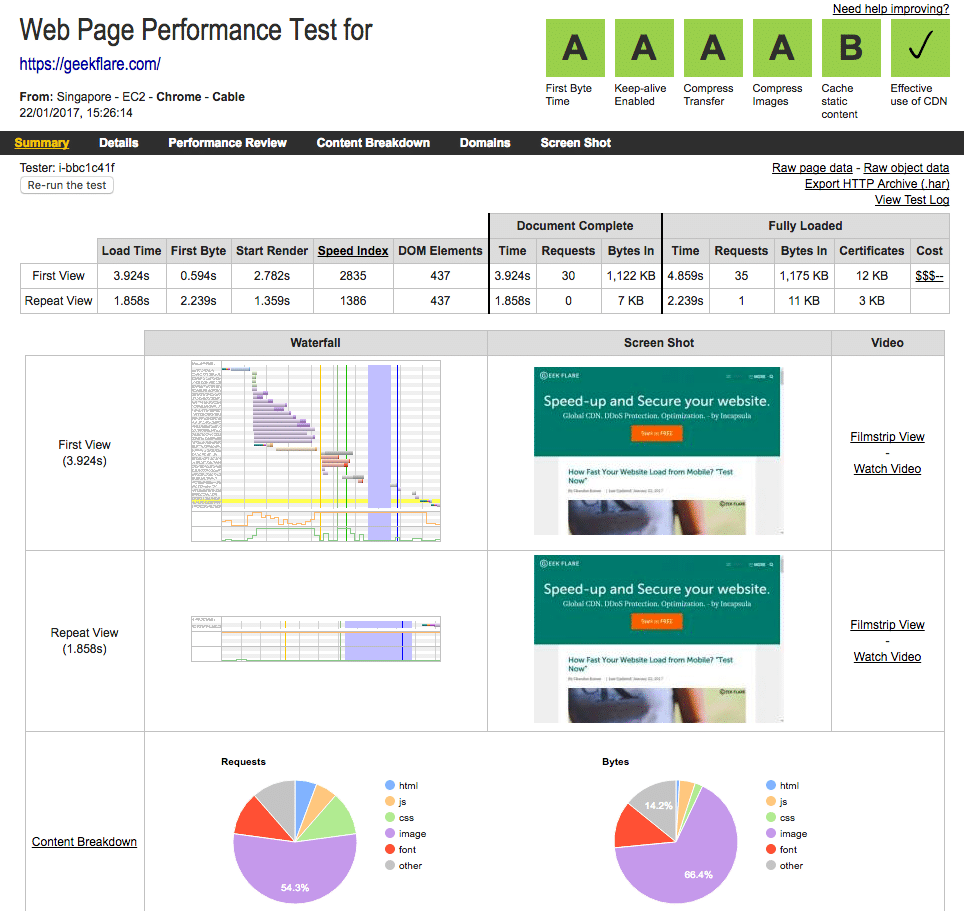The image size is (964, 911).
Task: Select the Compress Transfer grade A icon
Action: [x=712, y=47]
